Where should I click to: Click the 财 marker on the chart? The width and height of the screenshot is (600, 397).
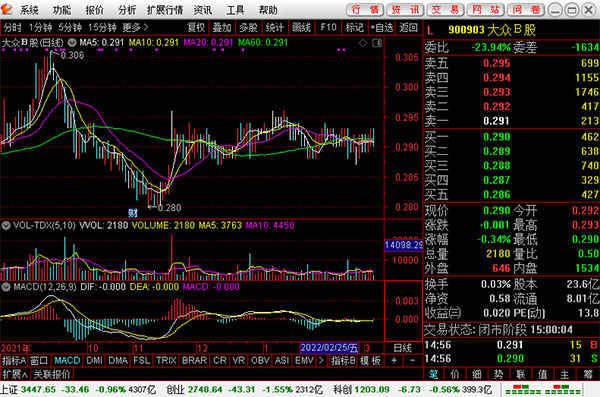pos(132,213)
